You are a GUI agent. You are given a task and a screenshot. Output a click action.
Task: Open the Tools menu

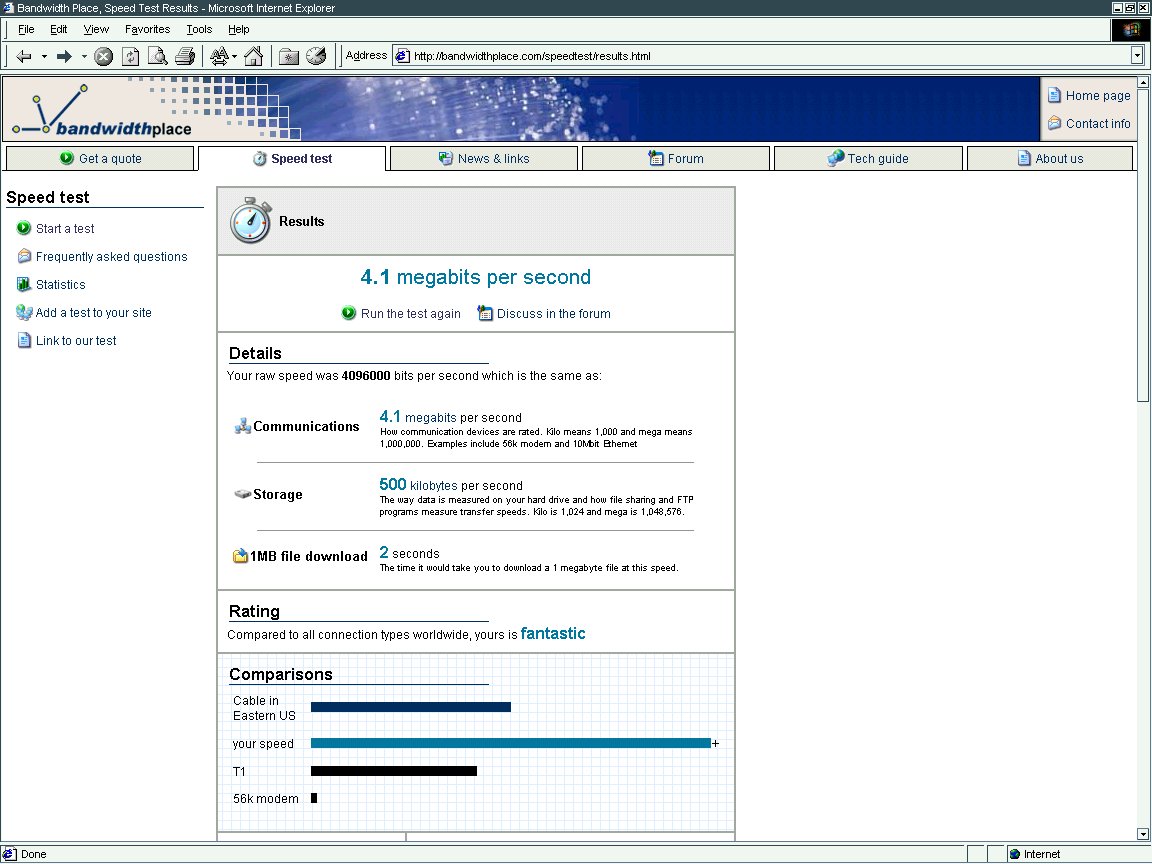tap(199, 29)
